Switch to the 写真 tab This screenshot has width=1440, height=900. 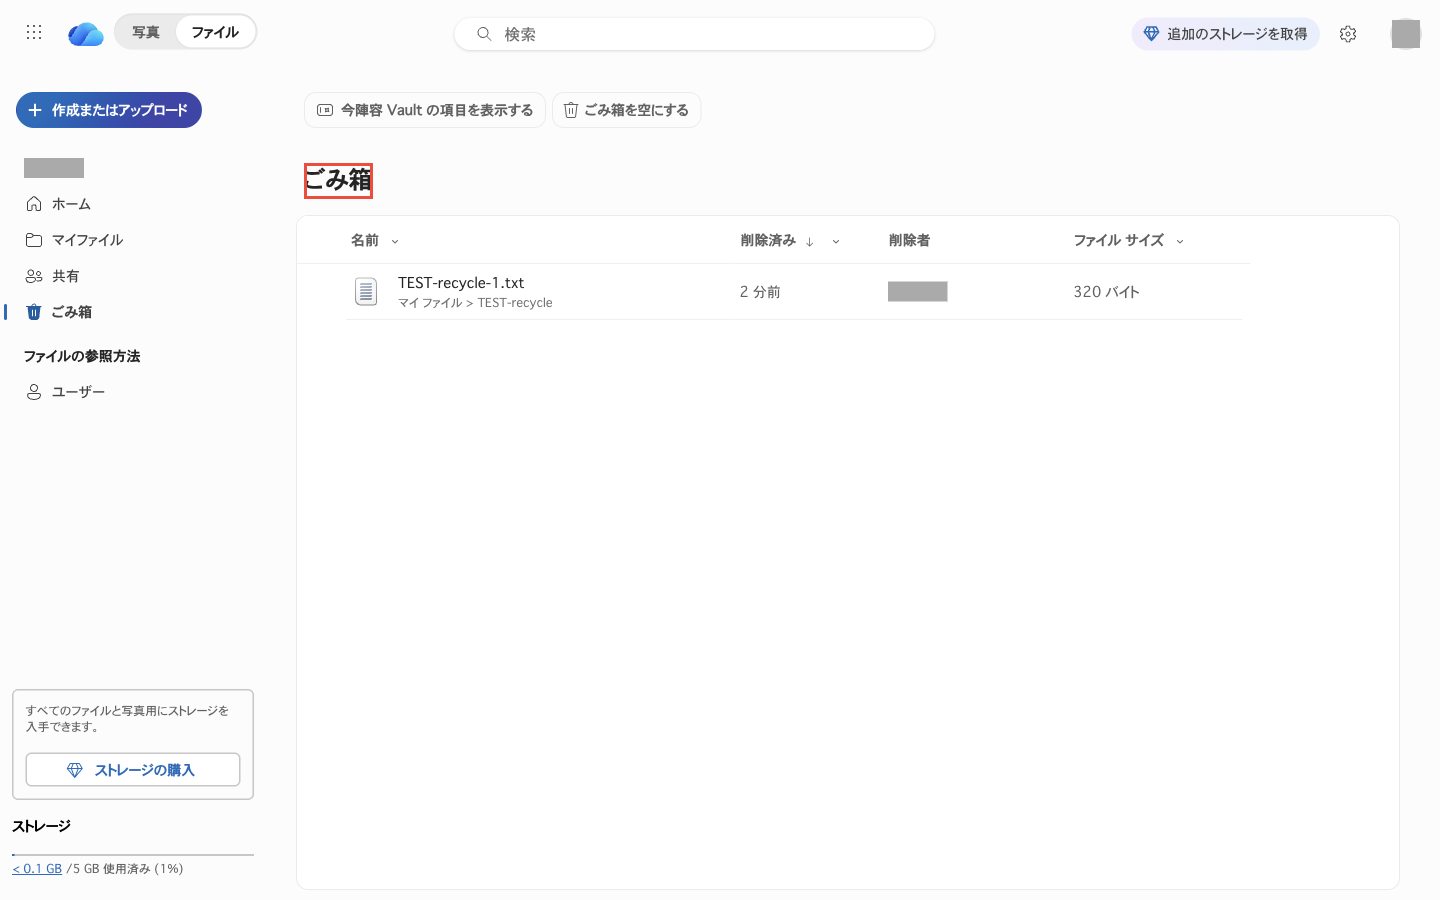[x=146, y=32]
